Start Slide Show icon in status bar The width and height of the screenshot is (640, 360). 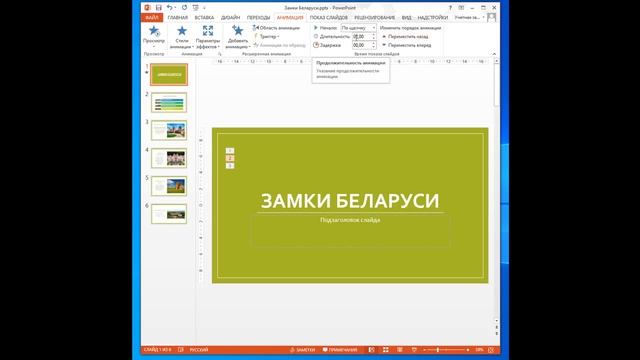click(414, 350)
